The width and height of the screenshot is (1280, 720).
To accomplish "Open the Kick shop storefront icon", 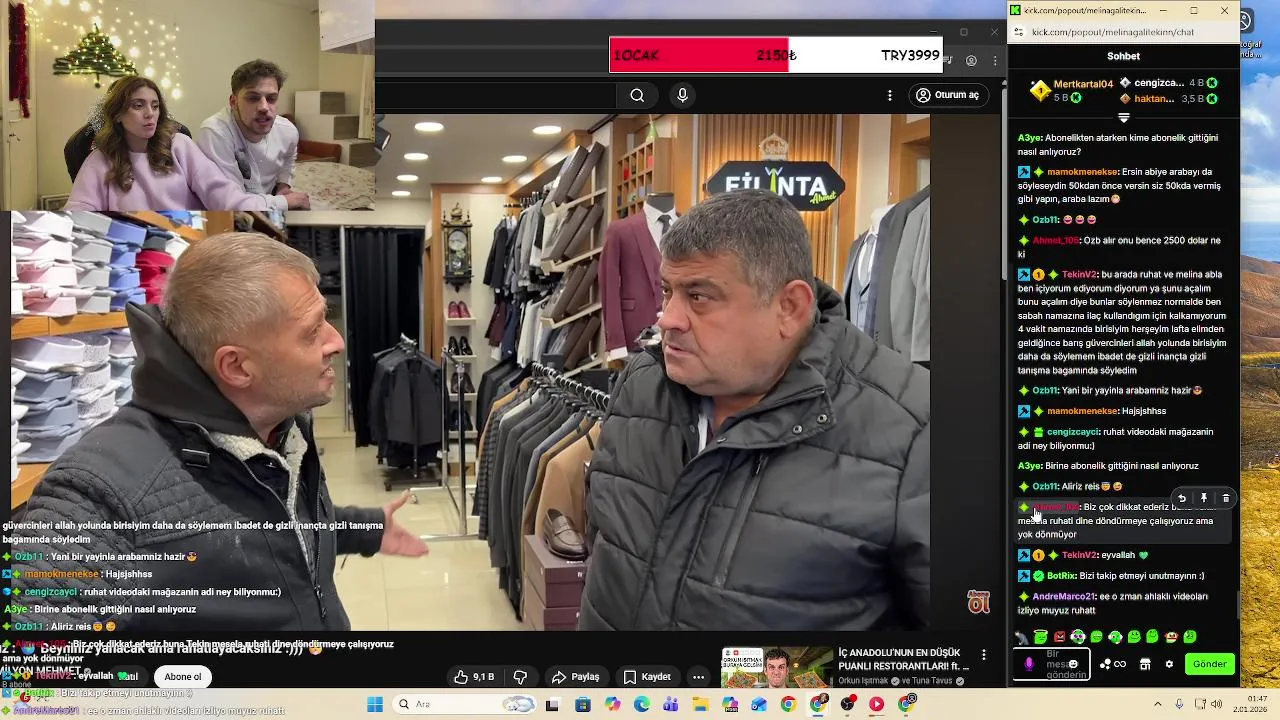I will click(x=1145, y=664).
